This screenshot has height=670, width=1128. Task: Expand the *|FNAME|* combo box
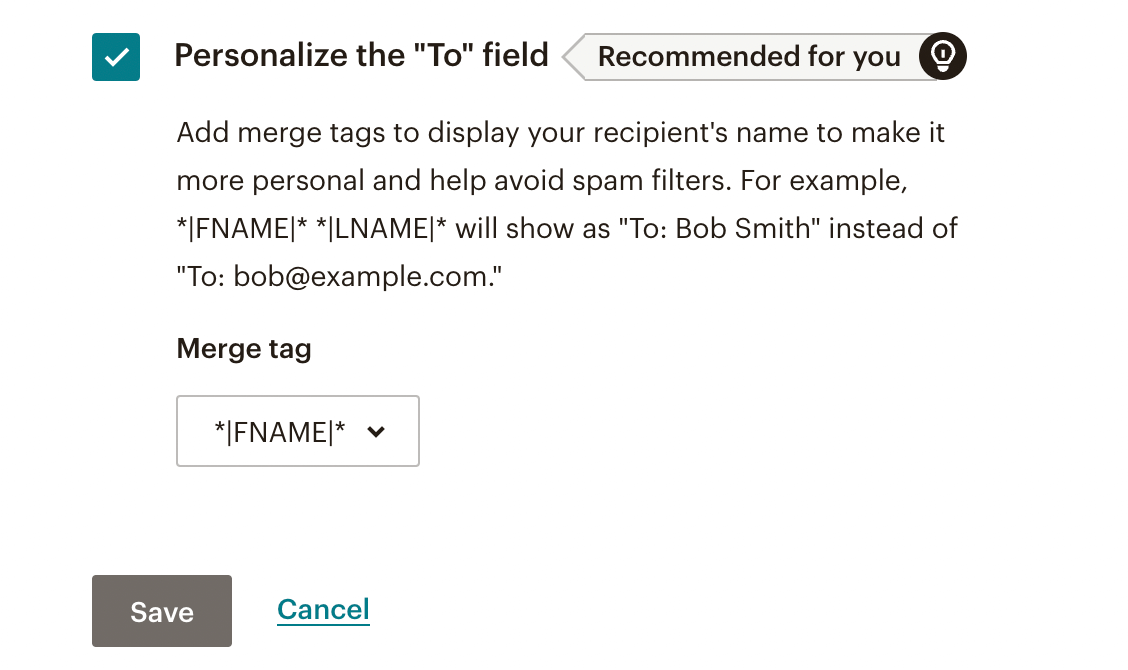click(x=297, y=431)
